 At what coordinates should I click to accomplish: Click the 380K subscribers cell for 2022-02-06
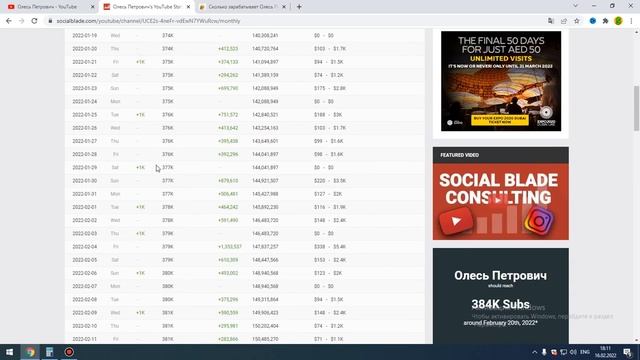coord(168,273)
